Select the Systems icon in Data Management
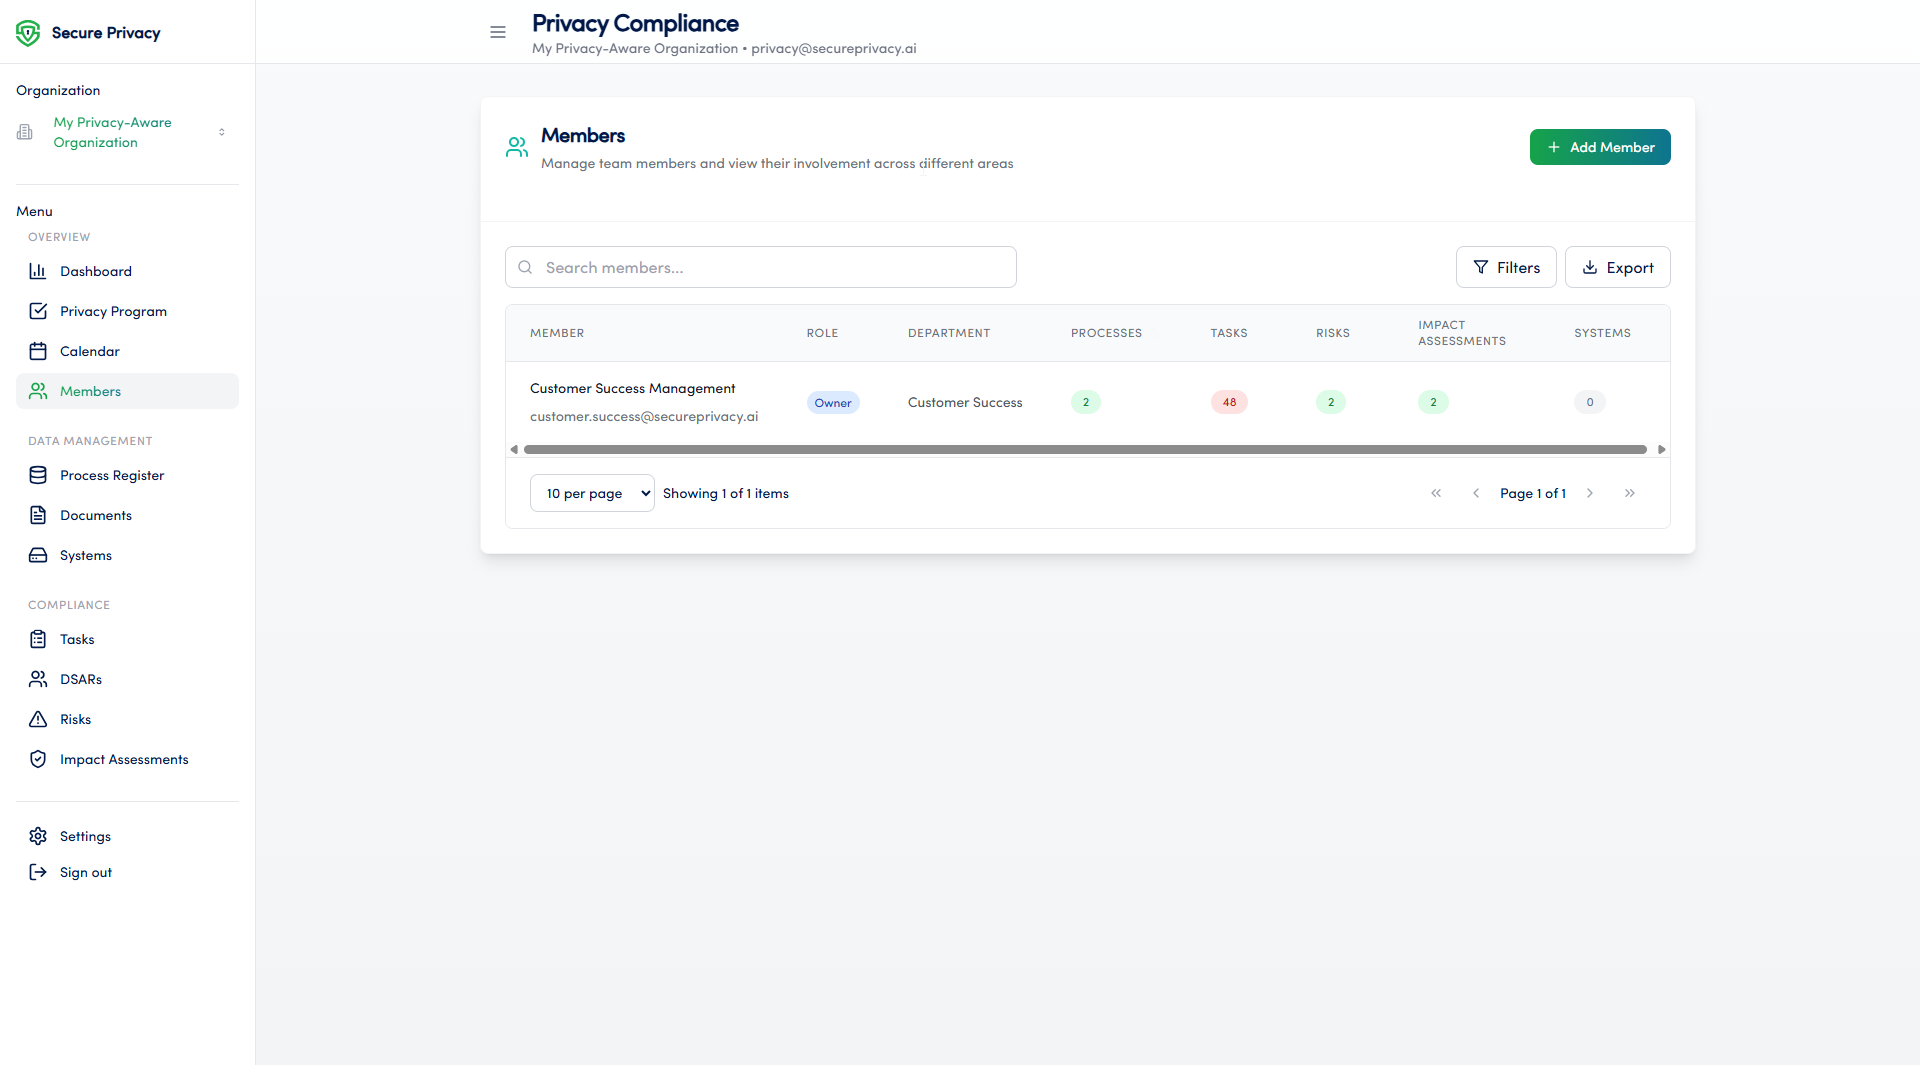 pyautogui.click(x=38, y=555)
